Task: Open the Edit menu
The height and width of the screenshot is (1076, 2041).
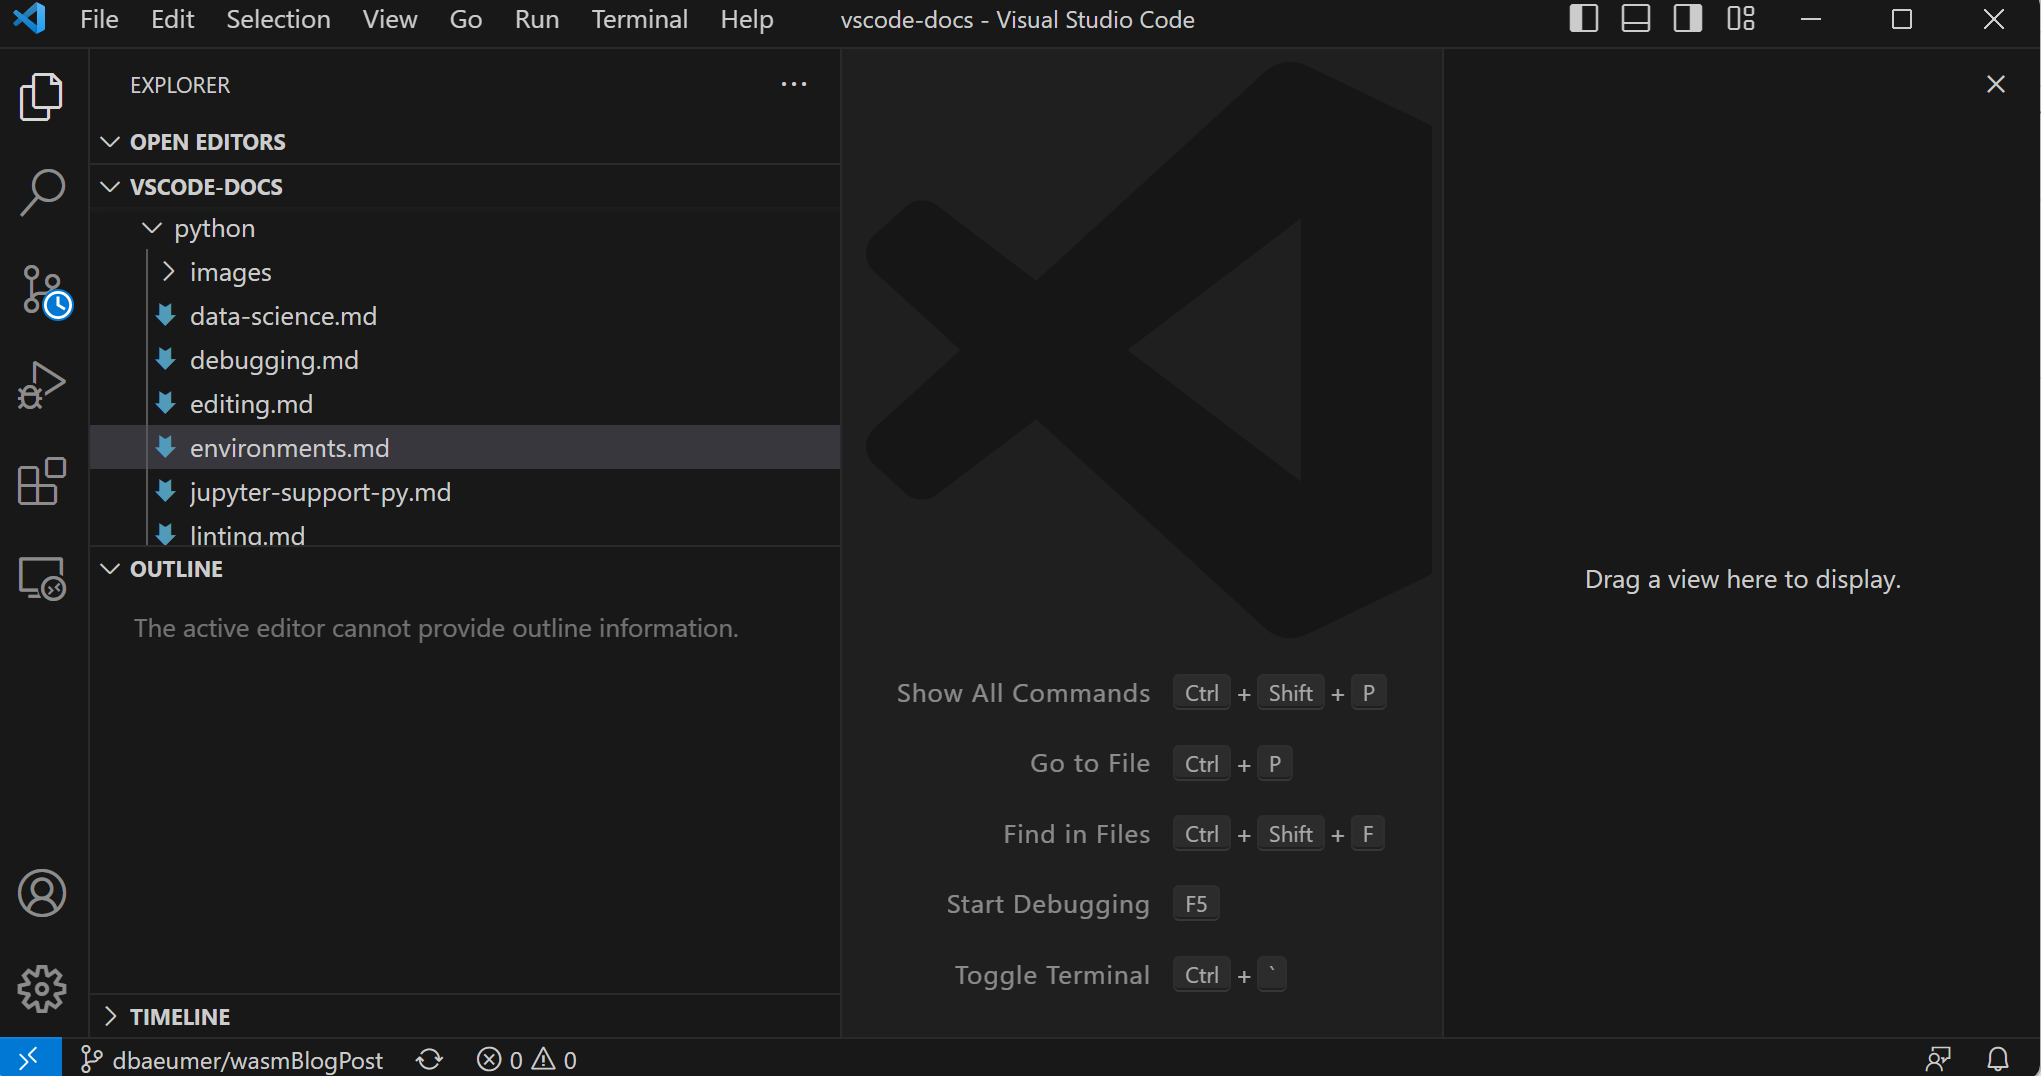Action: tap(173, 19)
